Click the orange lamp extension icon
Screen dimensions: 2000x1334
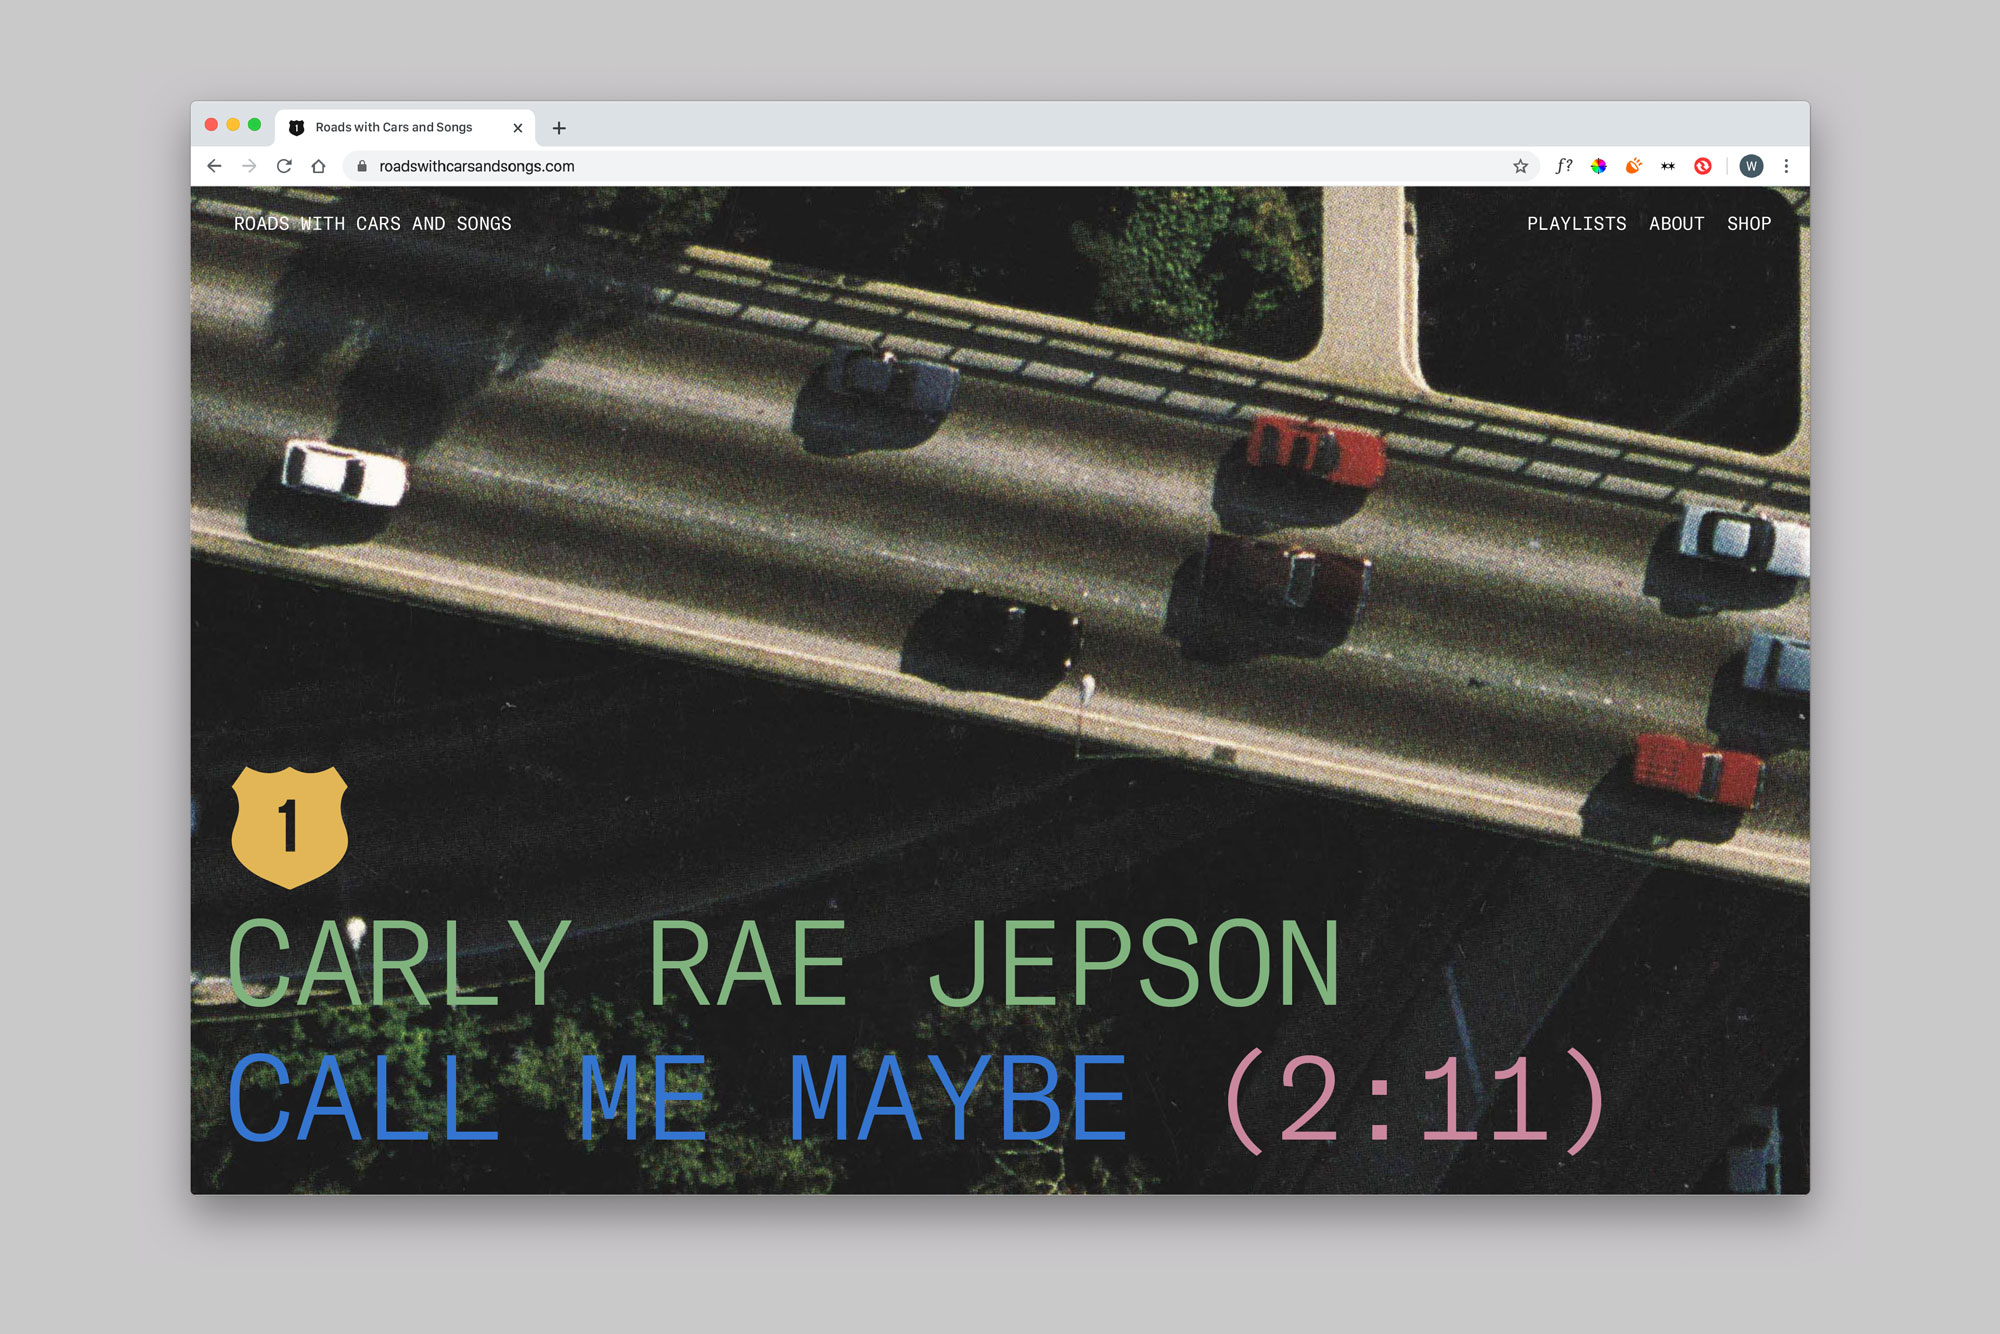1633,166
